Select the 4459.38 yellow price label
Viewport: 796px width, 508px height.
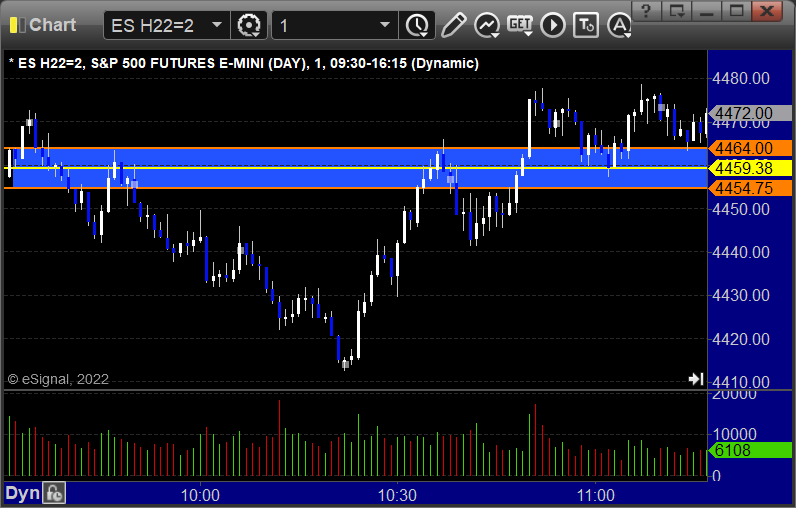[750, 168]
